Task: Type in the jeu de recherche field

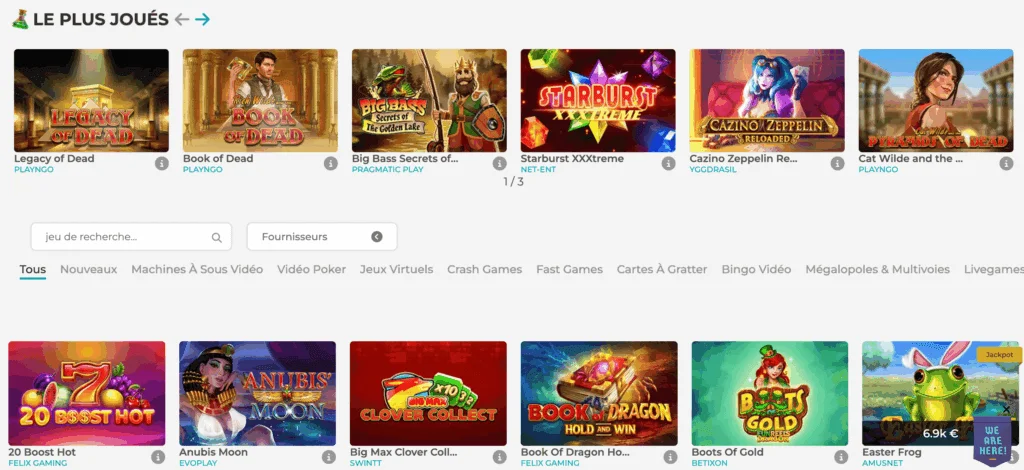Action: coord(120,237)
